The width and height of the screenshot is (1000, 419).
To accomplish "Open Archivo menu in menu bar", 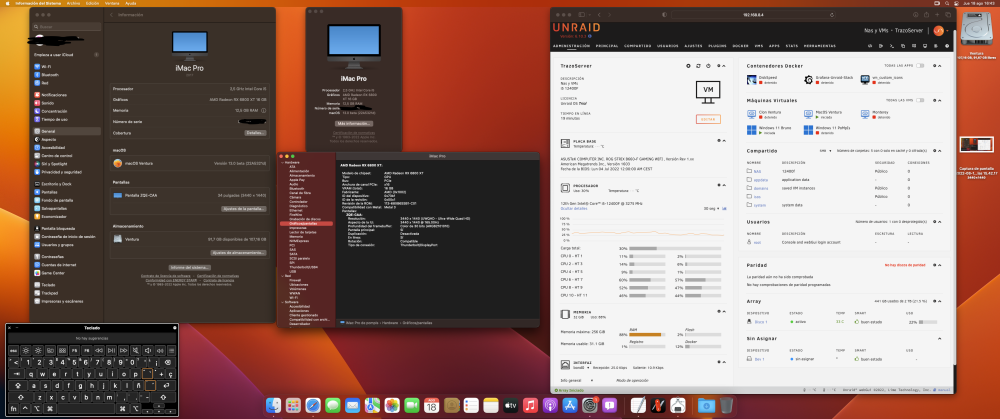I will click(73, 3).
